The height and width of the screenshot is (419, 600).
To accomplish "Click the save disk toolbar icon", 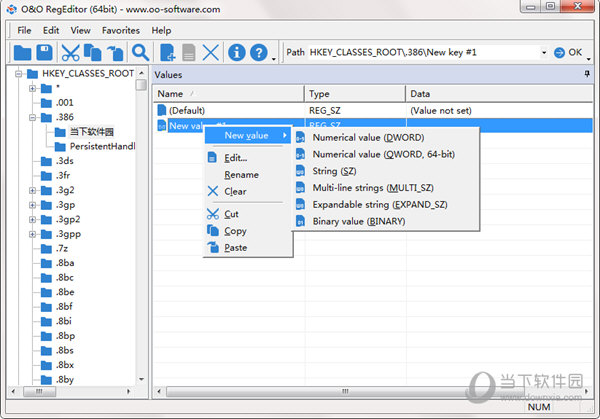I will 44,52.
